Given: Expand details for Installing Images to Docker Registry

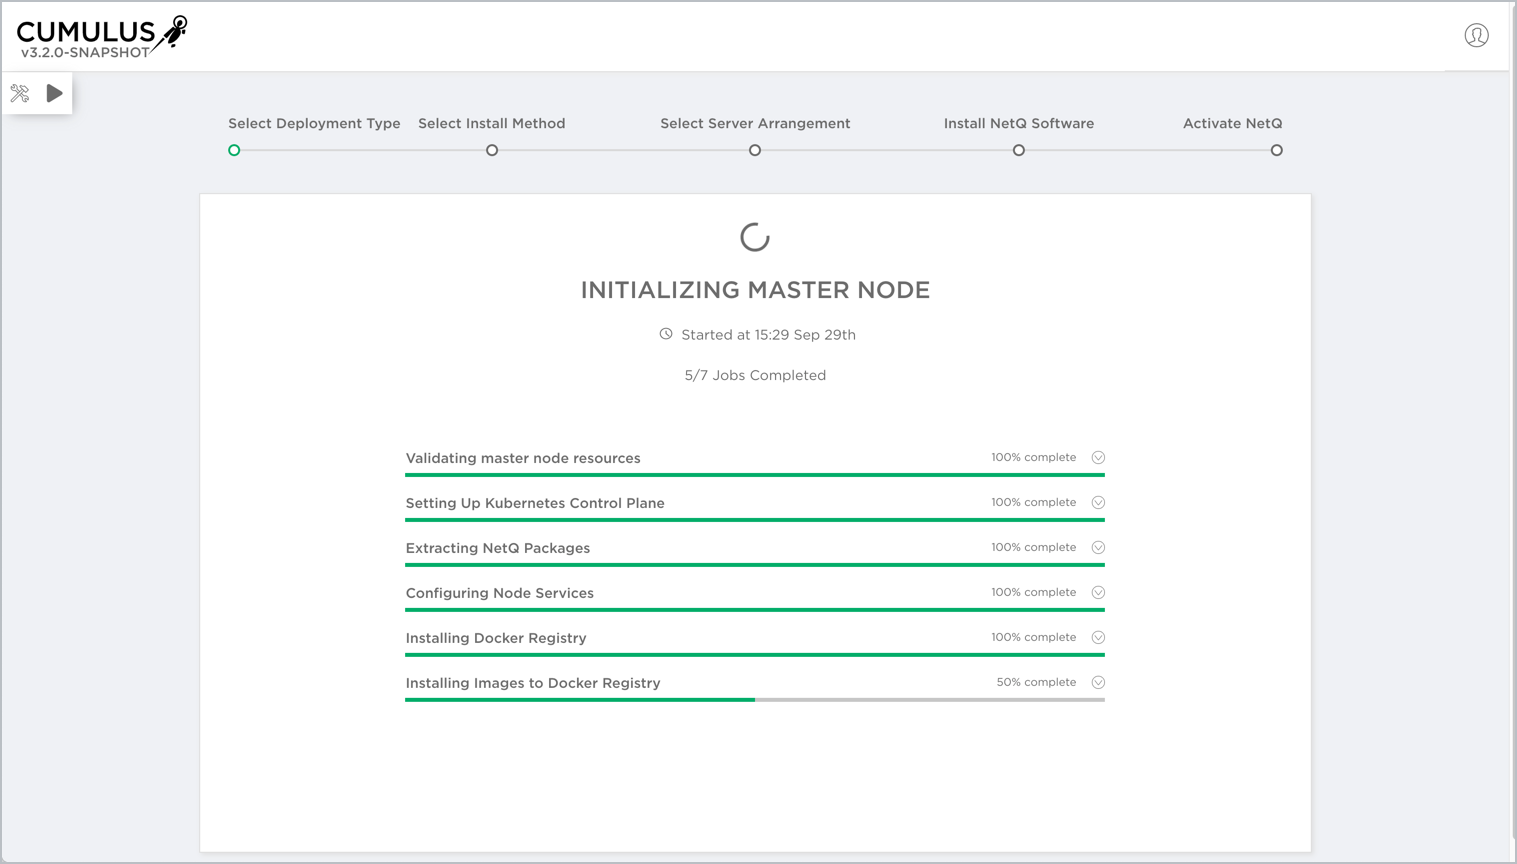Looking at the screenshot, I should click(1098, 682).
